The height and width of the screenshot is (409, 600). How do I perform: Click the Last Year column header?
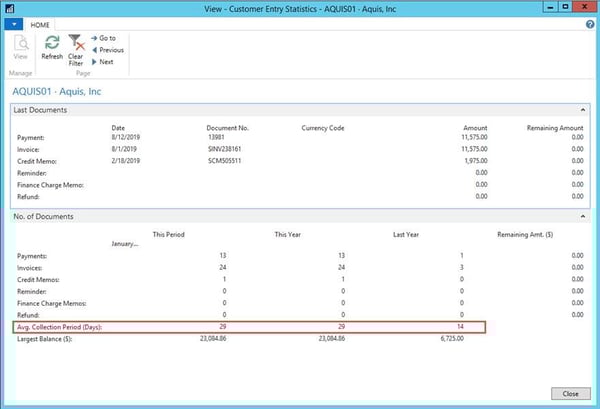406,235
